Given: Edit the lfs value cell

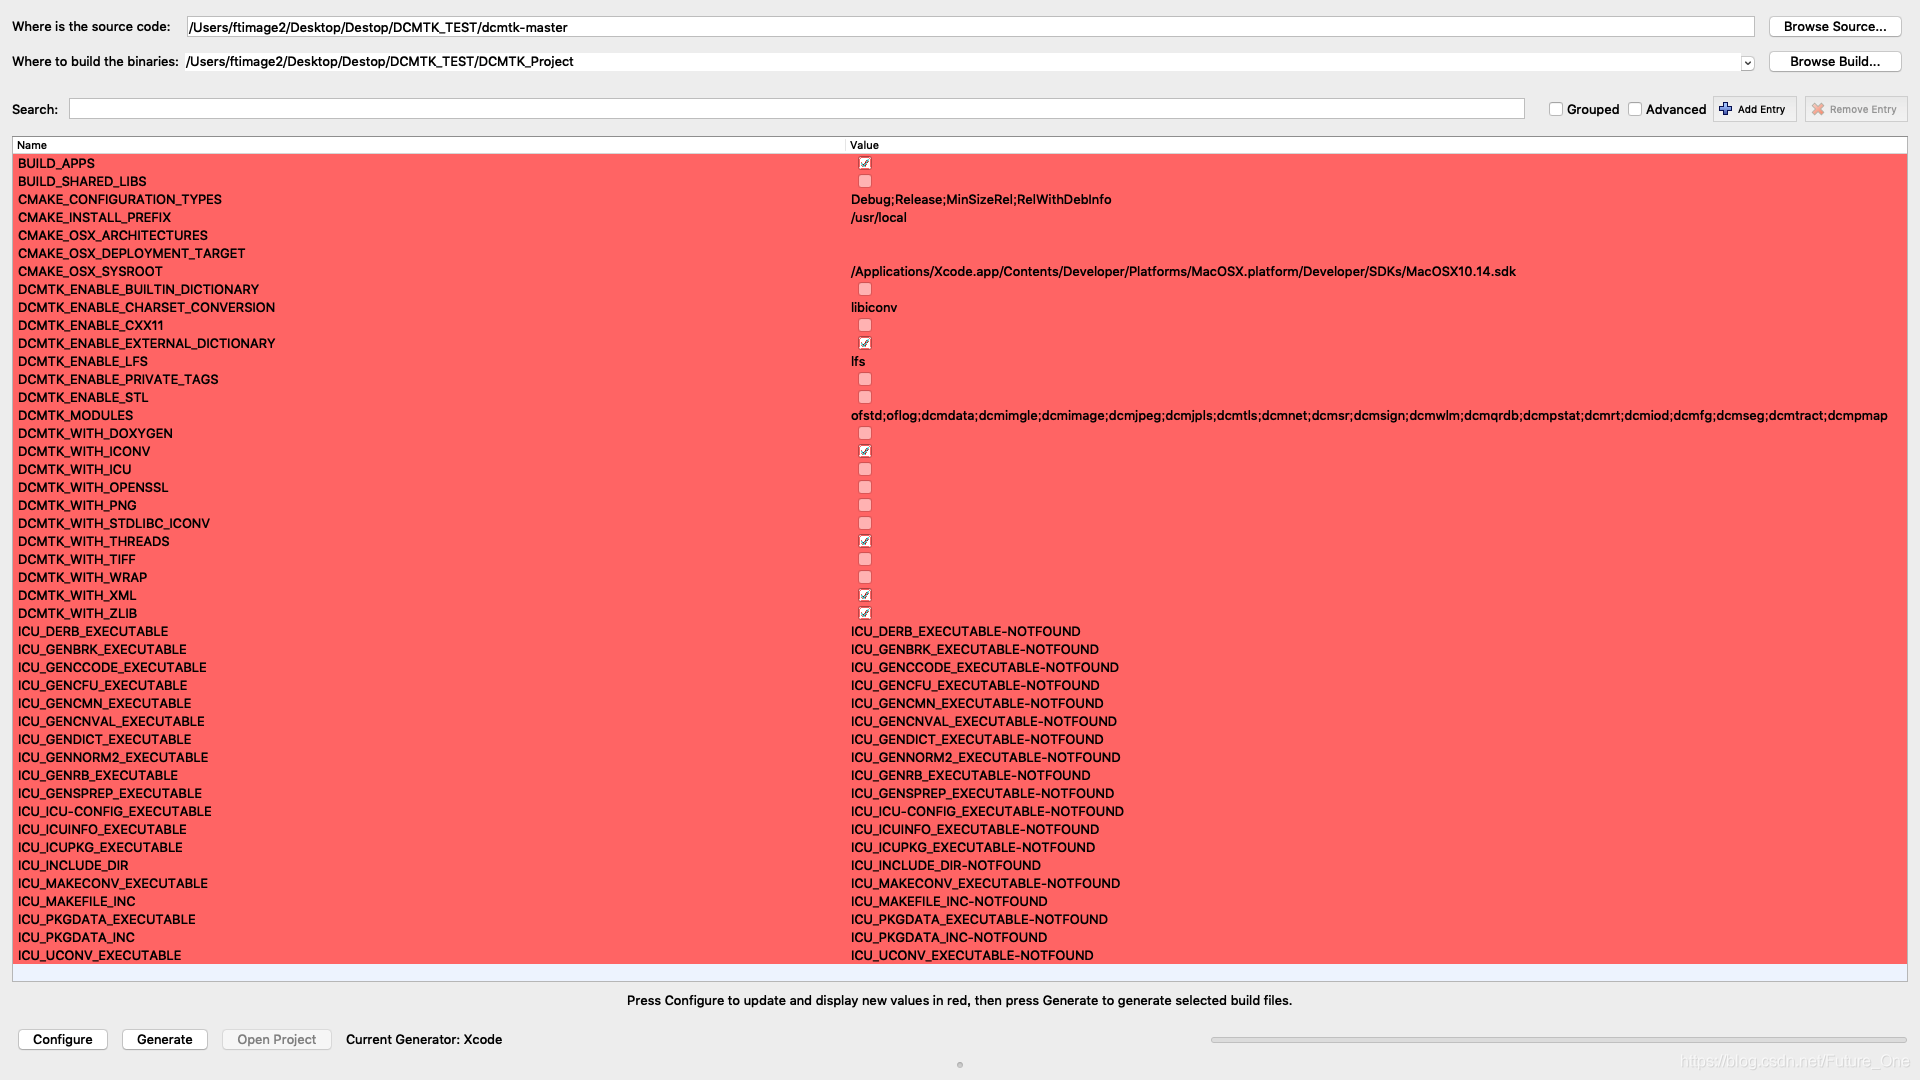Looking at the screenshot, I should click(858, 361).
